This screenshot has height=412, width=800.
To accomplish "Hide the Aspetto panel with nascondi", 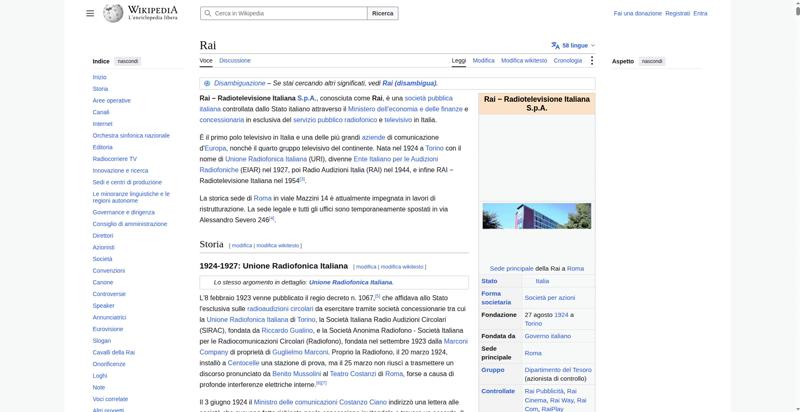I will coord(652,61).
